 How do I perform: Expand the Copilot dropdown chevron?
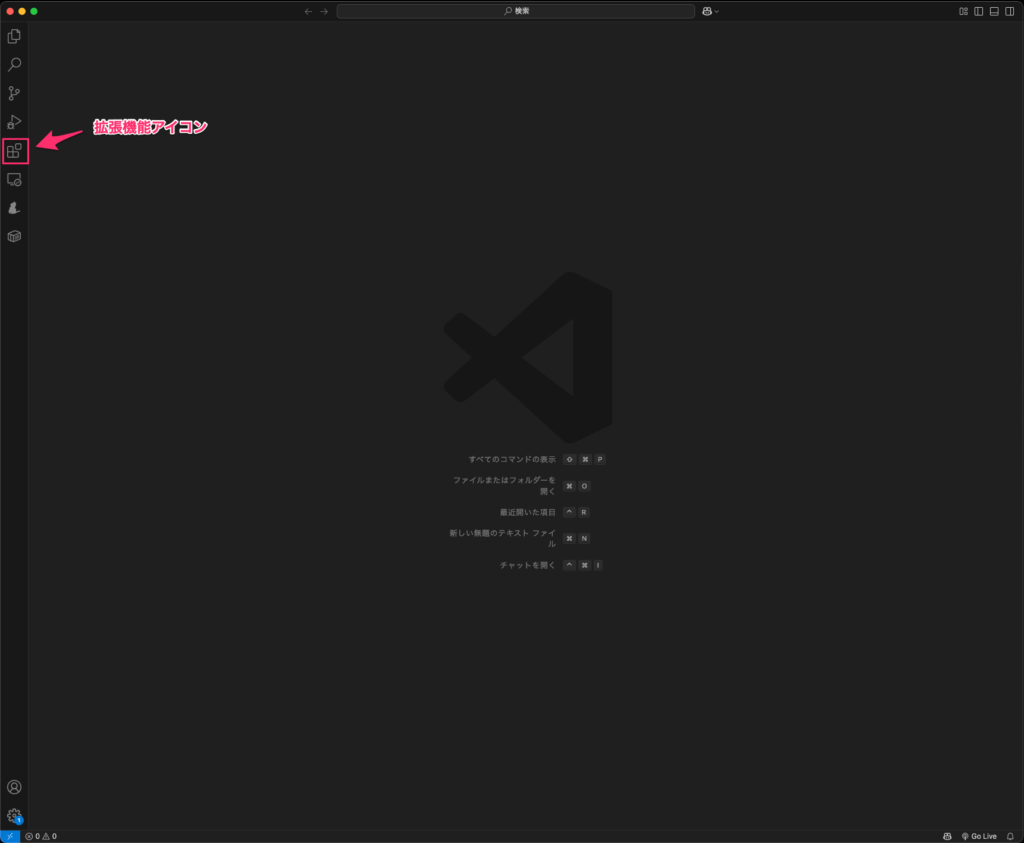pos(716,11)
